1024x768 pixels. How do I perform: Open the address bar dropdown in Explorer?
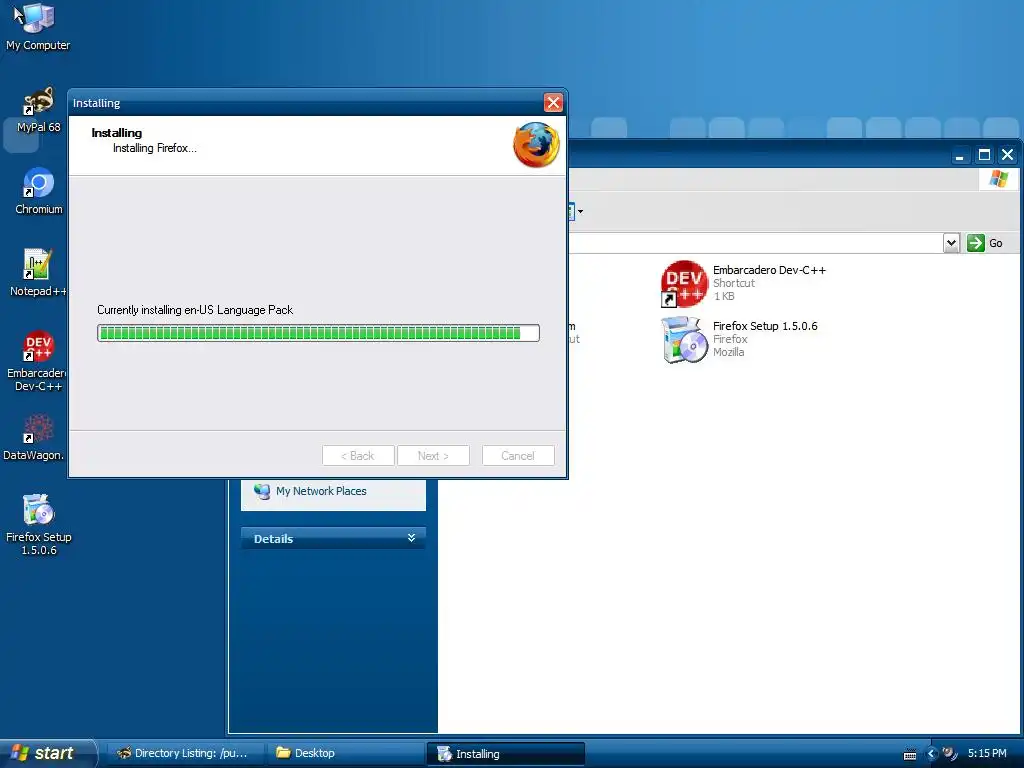(x=952, y=243)
